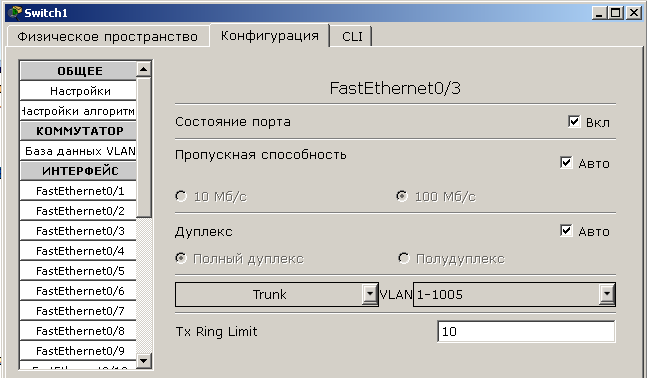Uncheck Авто for Дуплекс
The height and width of the screenshot is (378, 647).
pos(566,230)
